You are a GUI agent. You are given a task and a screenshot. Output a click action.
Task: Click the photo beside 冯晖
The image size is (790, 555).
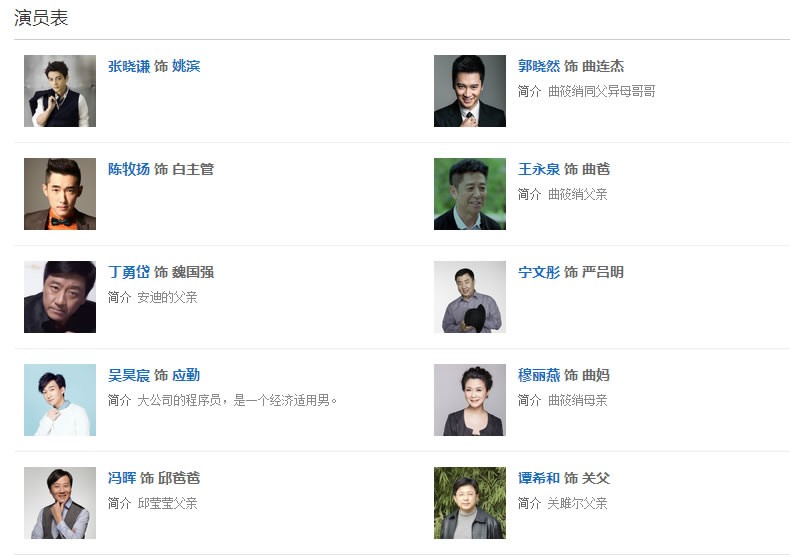pyautogui.click(x=60, y=503)
